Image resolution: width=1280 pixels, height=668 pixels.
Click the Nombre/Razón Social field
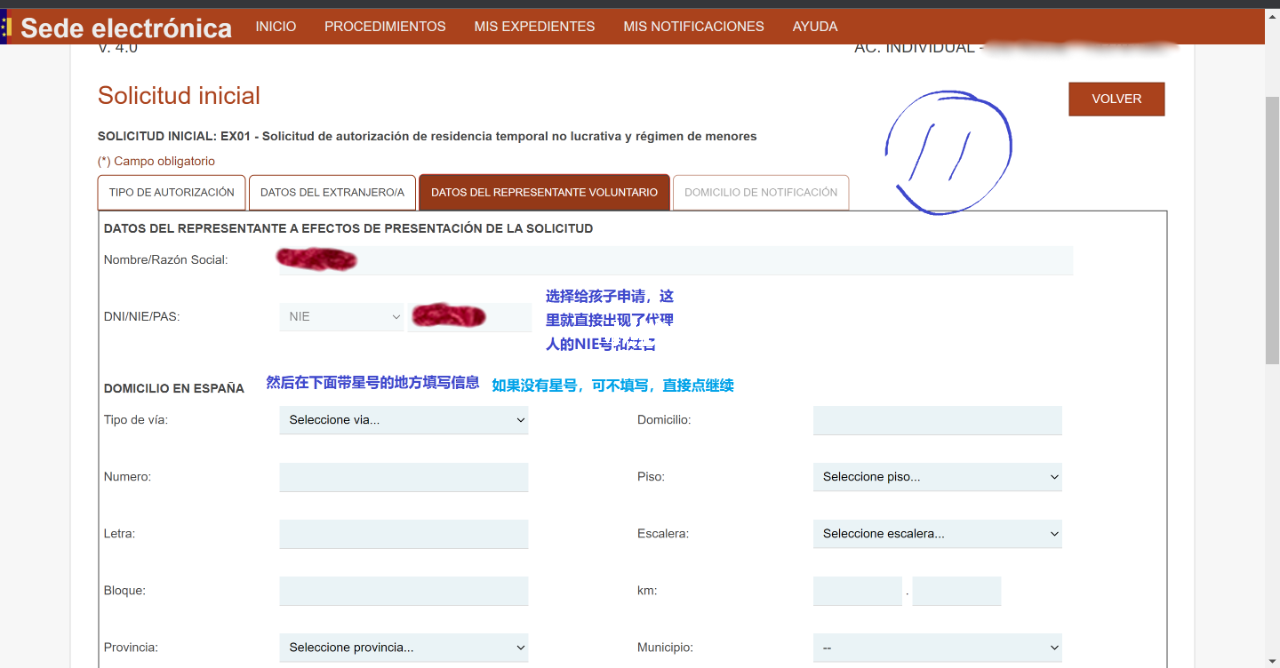[x=676, y=260]
